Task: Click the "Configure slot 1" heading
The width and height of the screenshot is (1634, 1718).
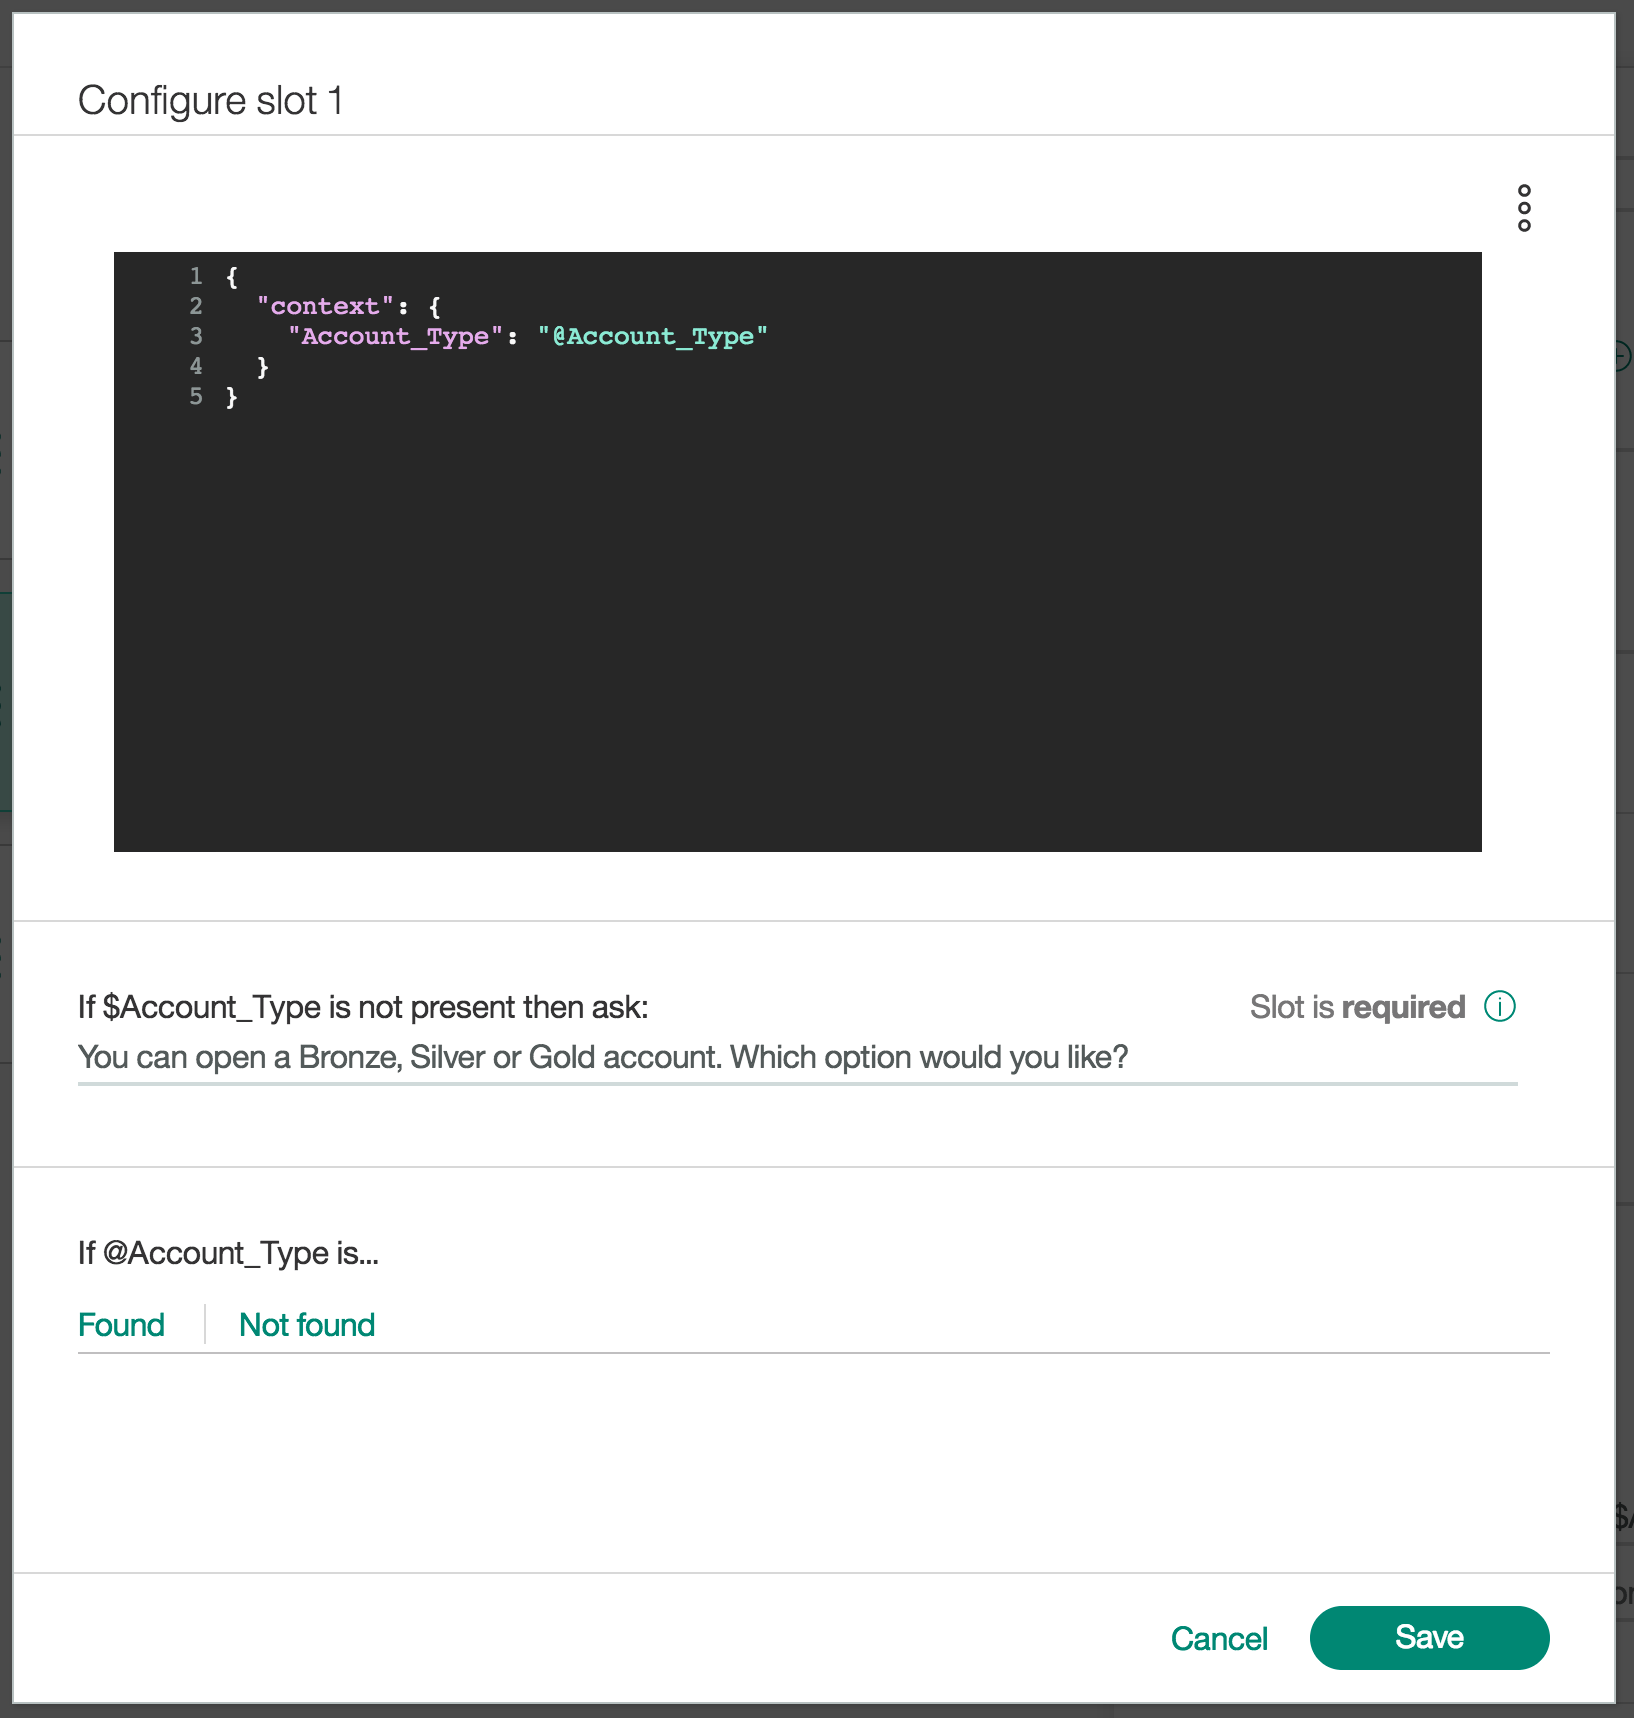Action: (x=210, y=101)
